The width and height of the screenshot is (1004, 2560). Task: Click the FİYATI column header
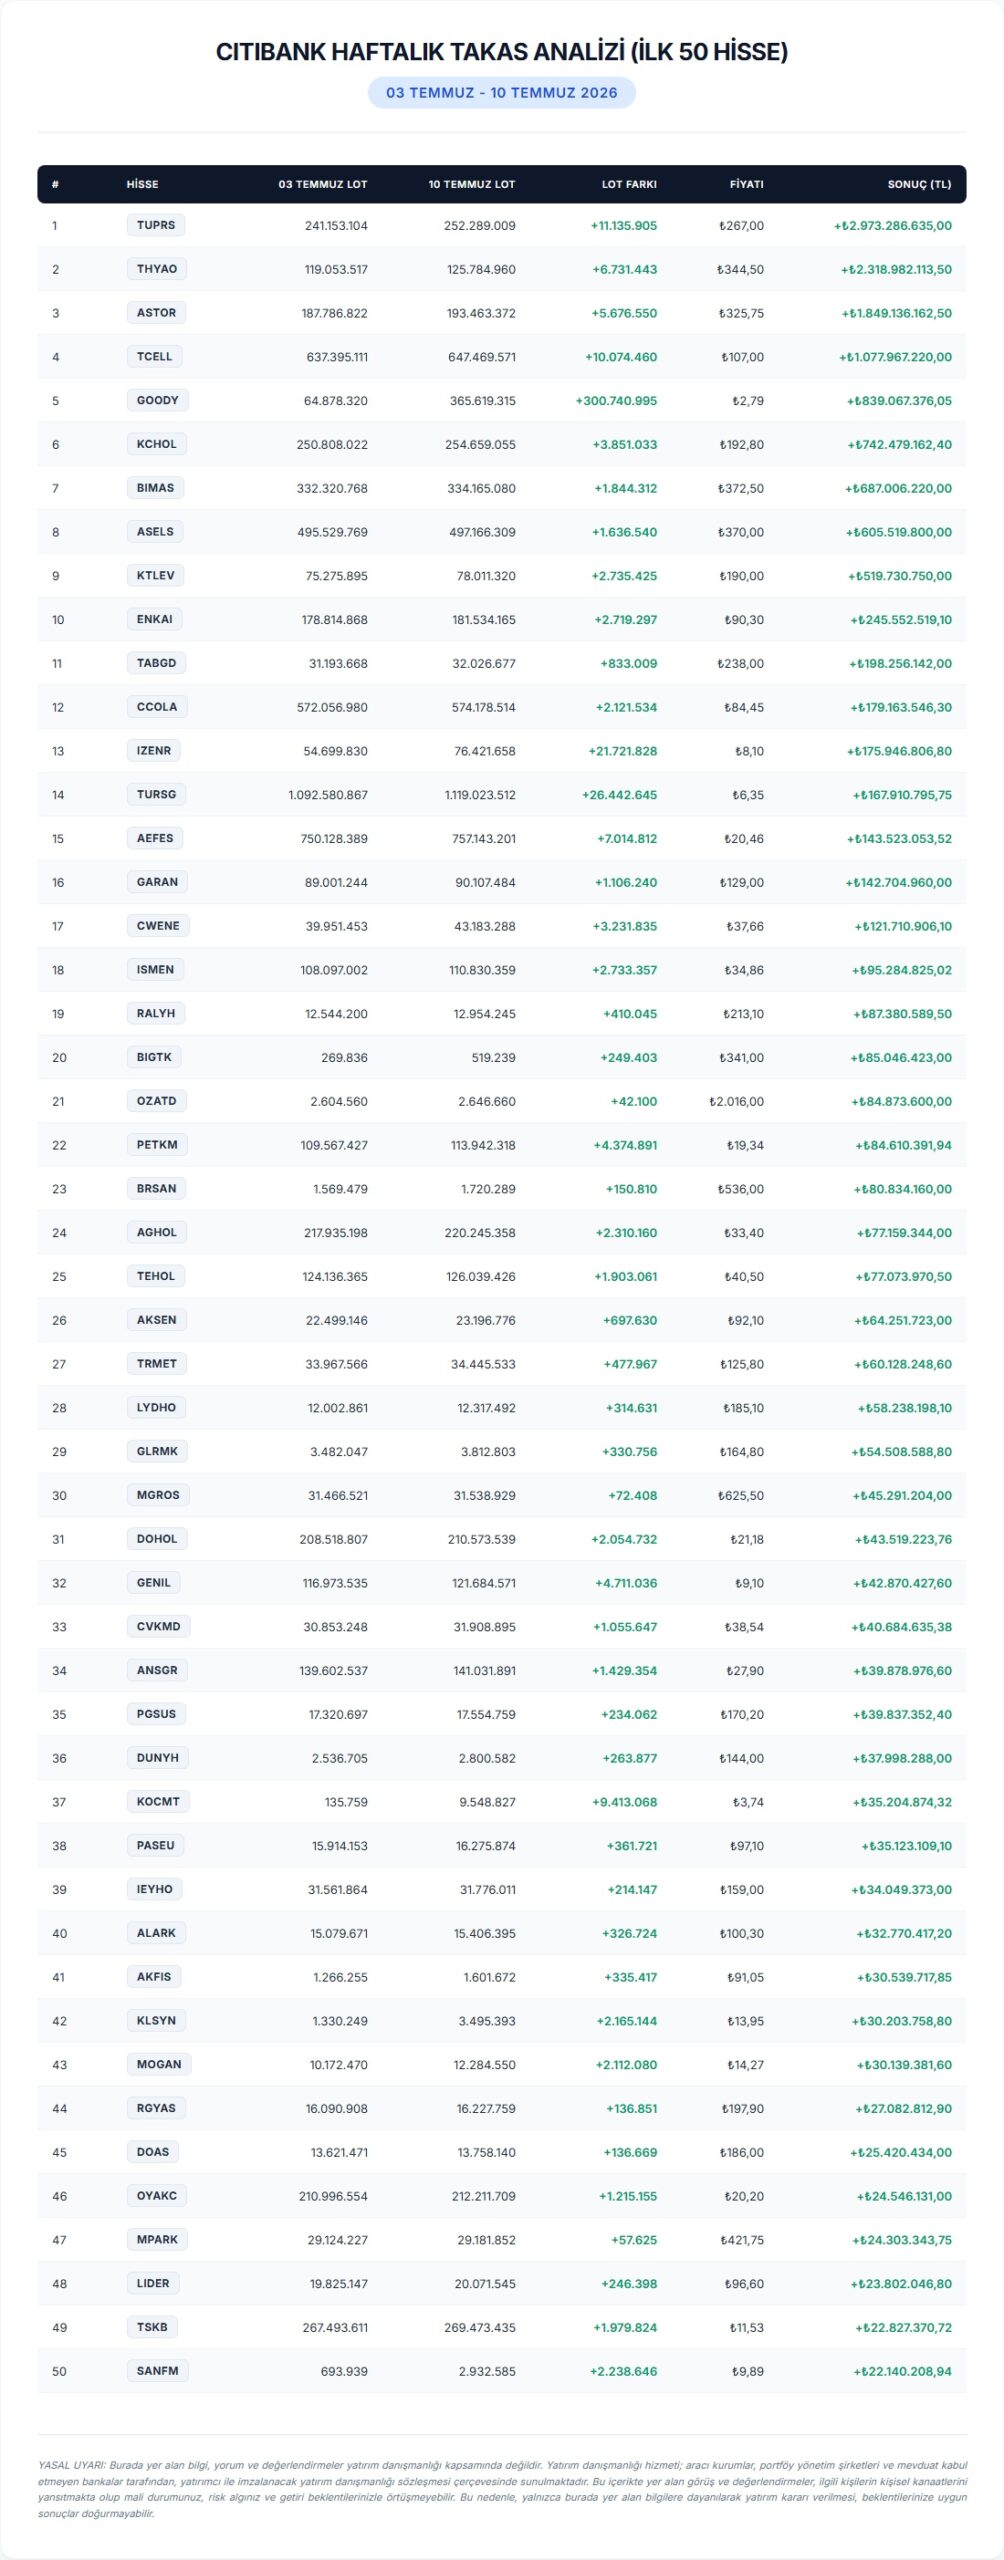(x=747, y=184)
